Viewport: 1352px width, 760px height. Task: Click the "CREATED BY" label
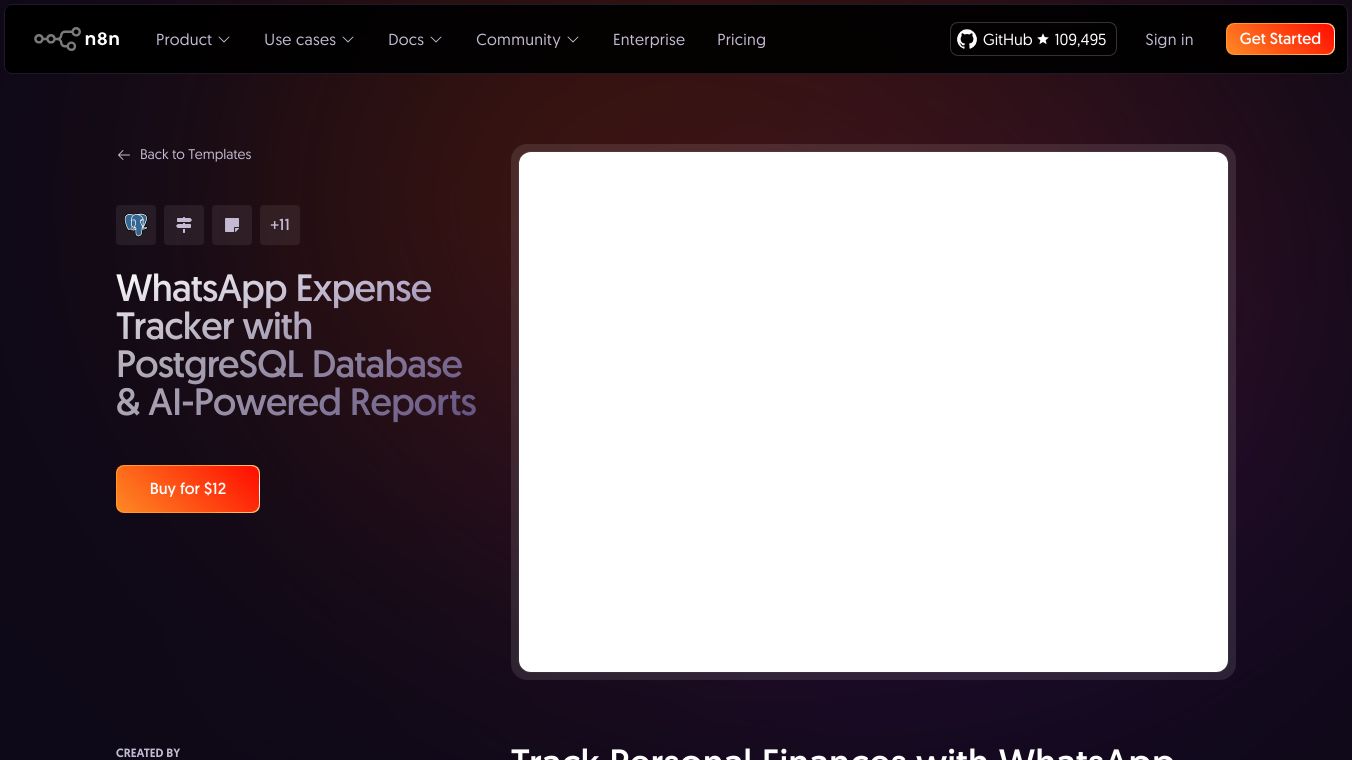[x=148, y=753]
